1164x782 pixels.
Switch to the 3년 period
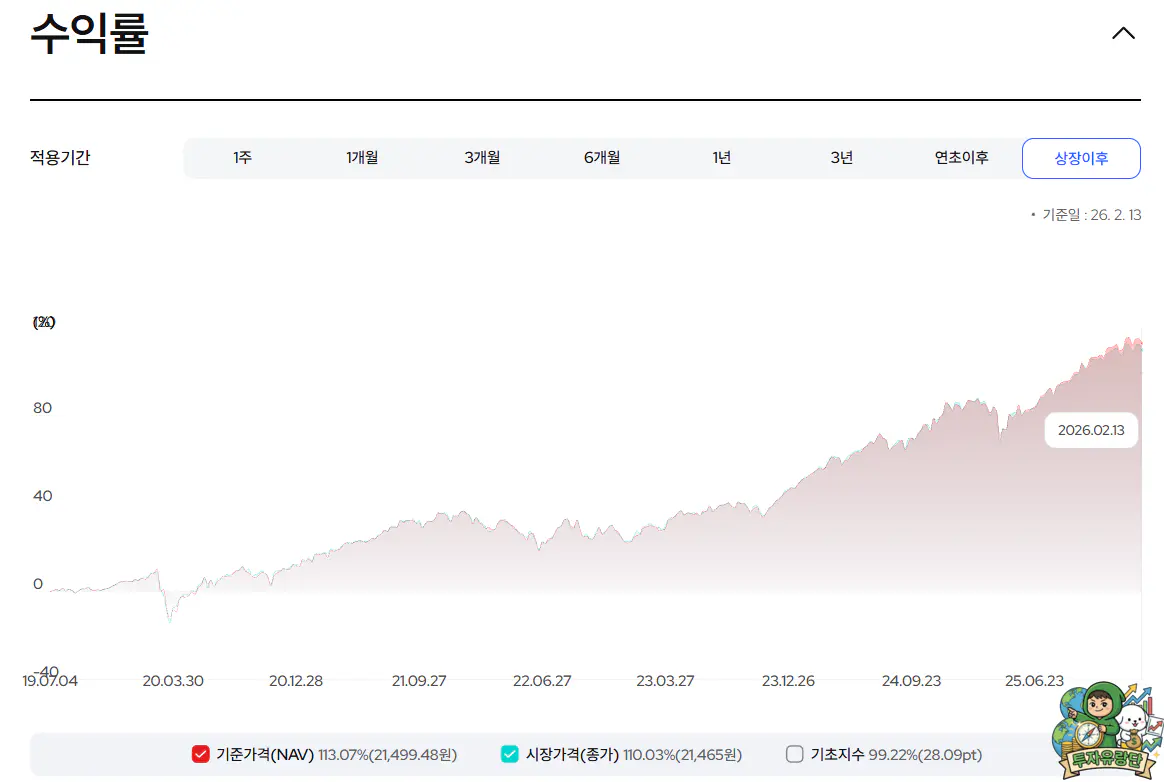pos(842,158)
